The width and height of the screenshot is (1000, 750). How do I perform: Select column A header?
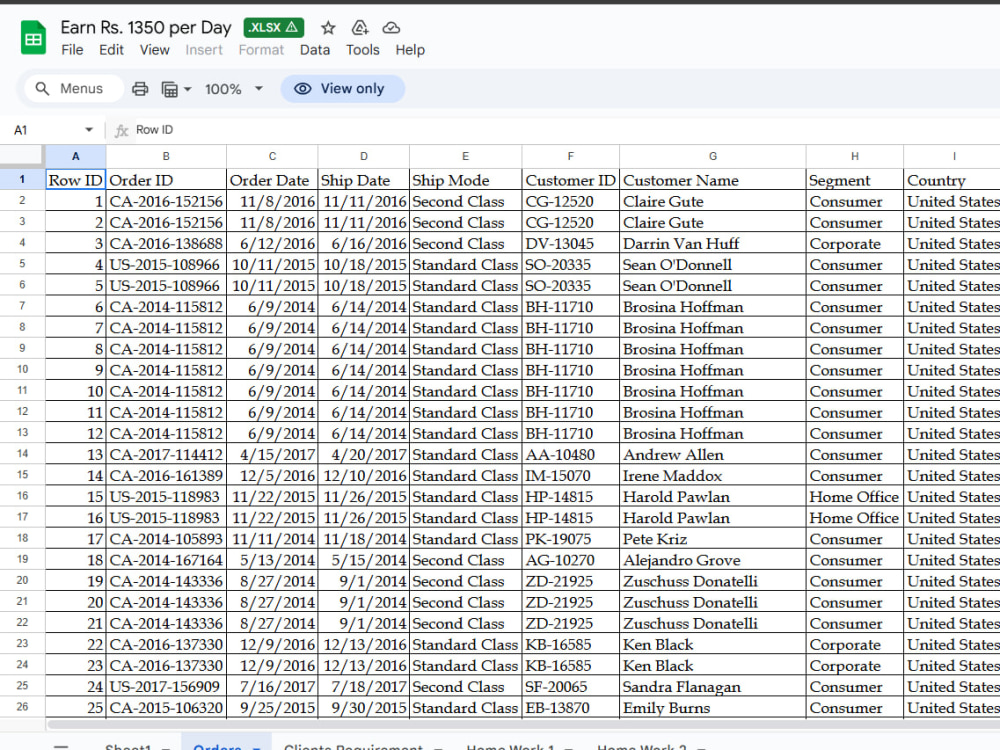tap(75, 156)
